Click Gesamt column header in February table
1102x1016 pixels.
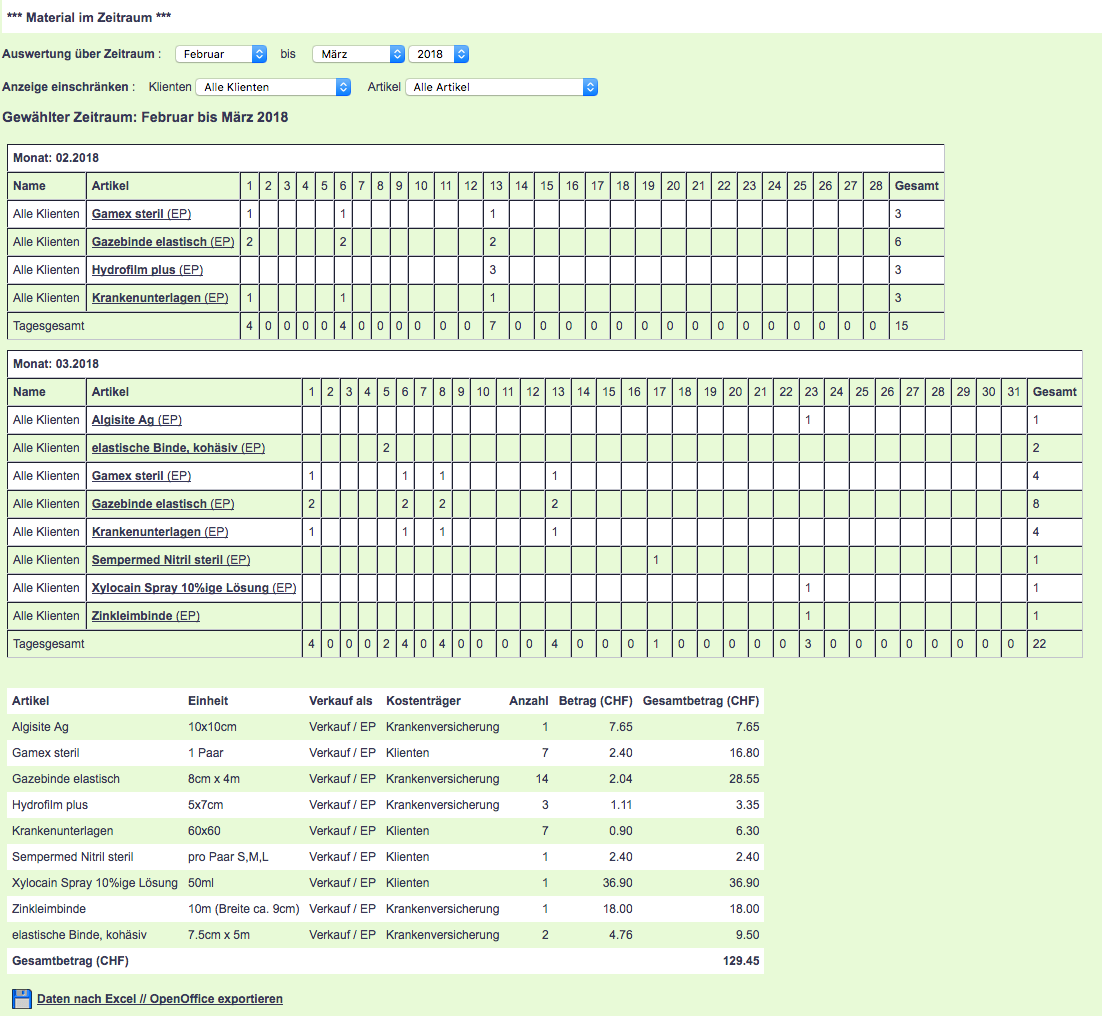(x=916, y=186)
